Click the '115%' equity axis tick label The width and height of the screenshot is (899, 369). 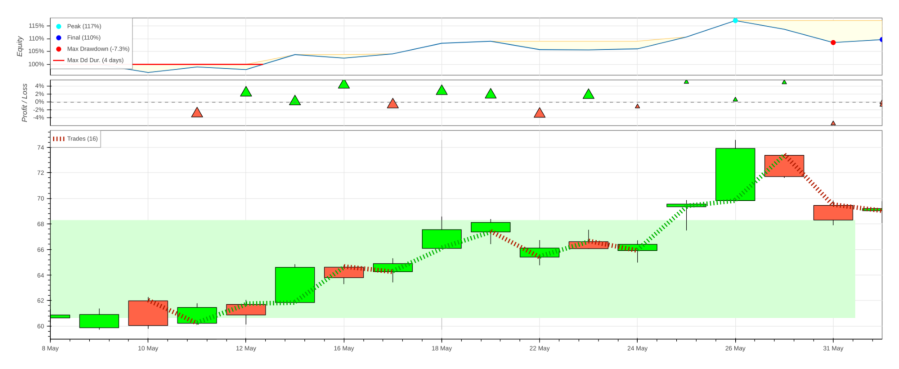(x=37, y=26)
